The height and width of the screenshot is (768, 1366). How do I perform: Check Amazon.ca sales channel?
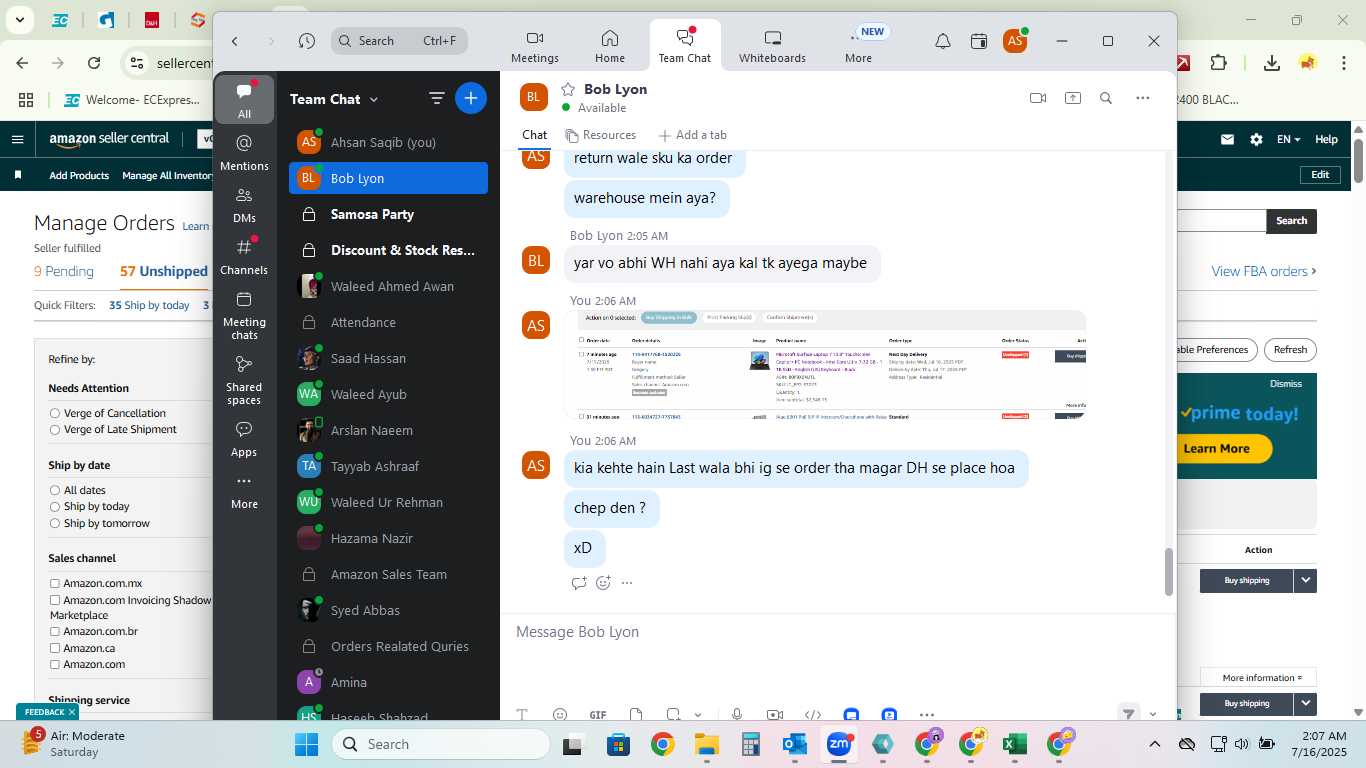pyautogui.click(x=55, y=648)
